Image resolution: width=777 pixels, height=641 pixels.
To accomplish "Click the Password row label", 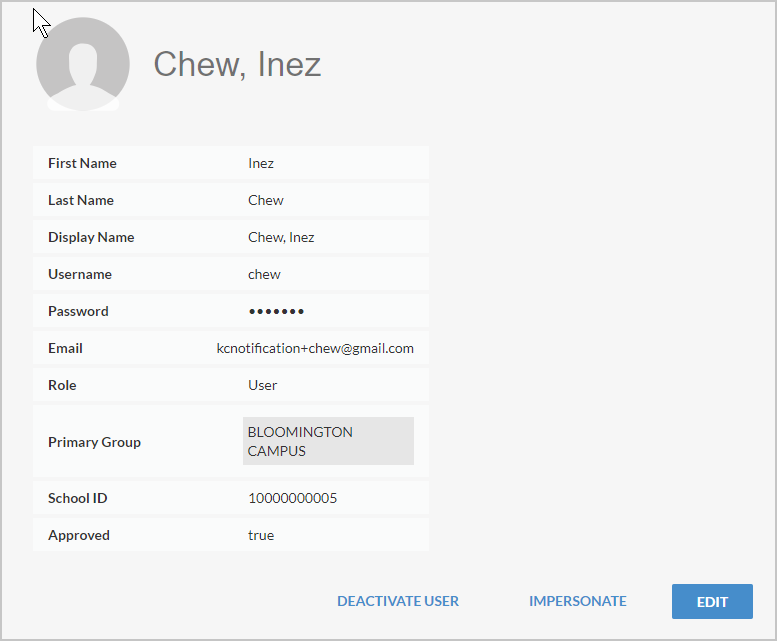I will (x=78, y=311).
